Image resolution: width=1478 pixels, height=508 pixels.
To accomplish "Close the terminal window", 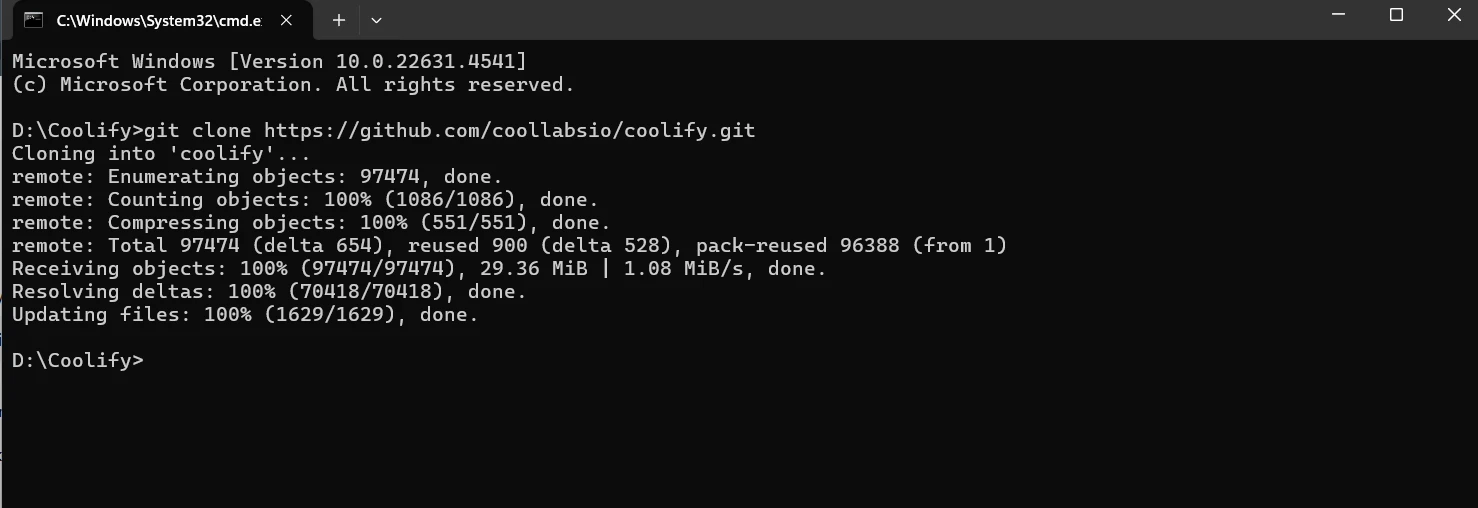I will tap(1454, 15).
